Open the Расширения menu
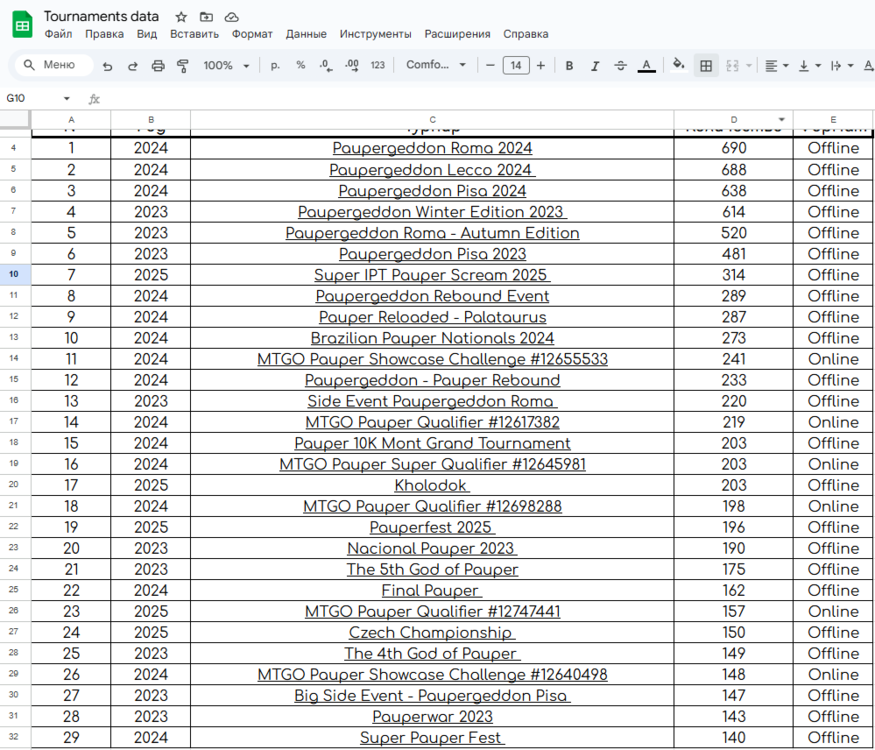Viewport: 875px width, 750px height. (x=457, y=34)
